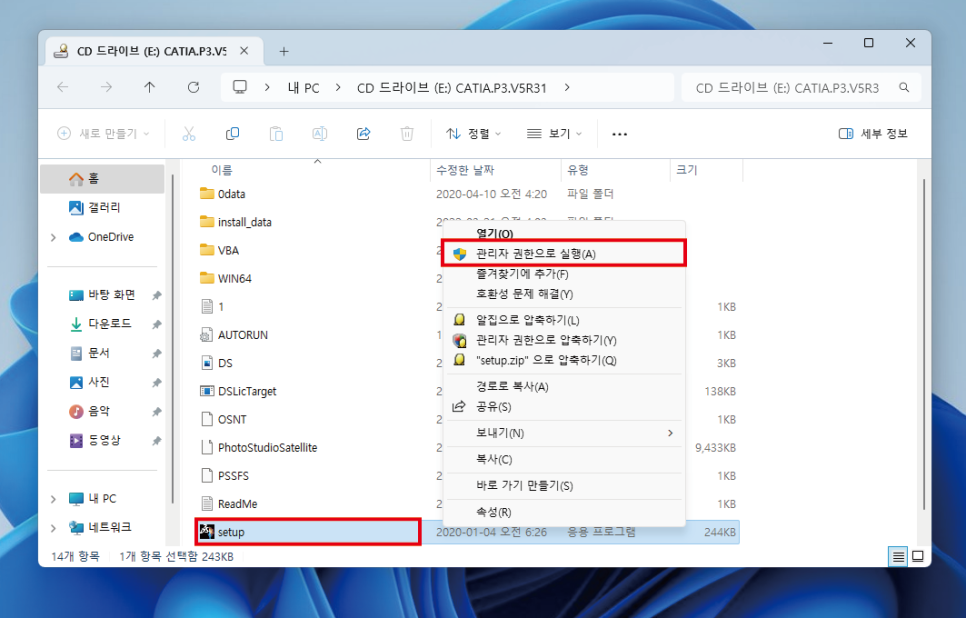Select the AUTORUN file icon
966x618 pixels.
tap(207, 335)
